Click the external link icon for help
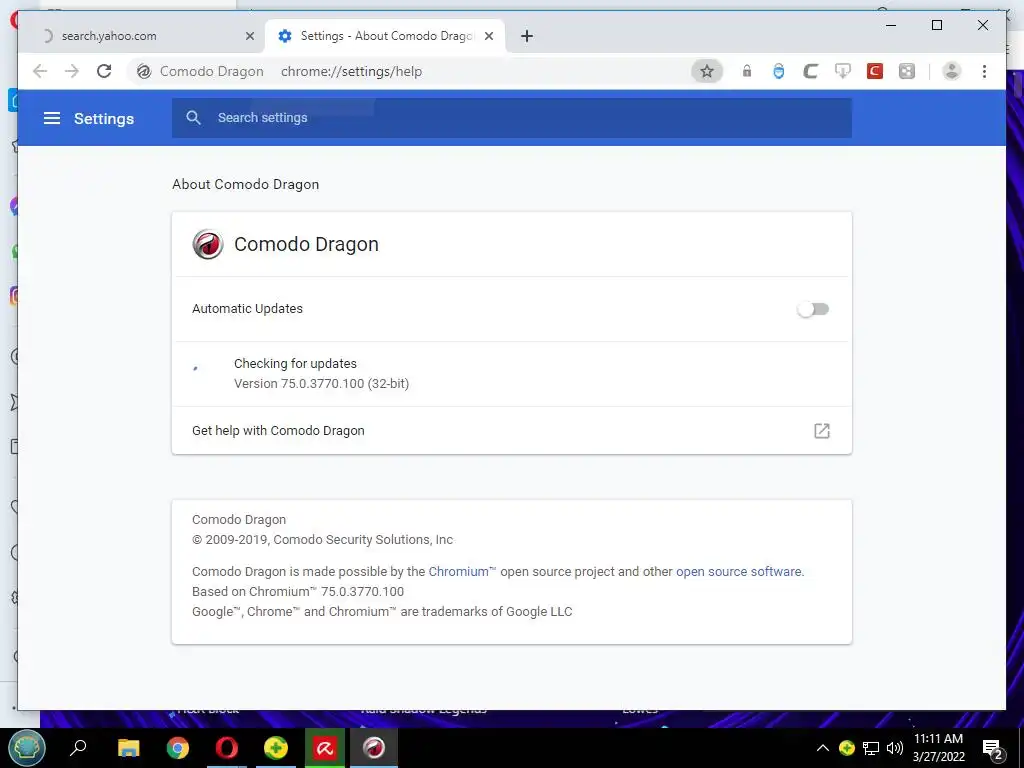Screen dimensions: 1024x768 pos(822,430)
